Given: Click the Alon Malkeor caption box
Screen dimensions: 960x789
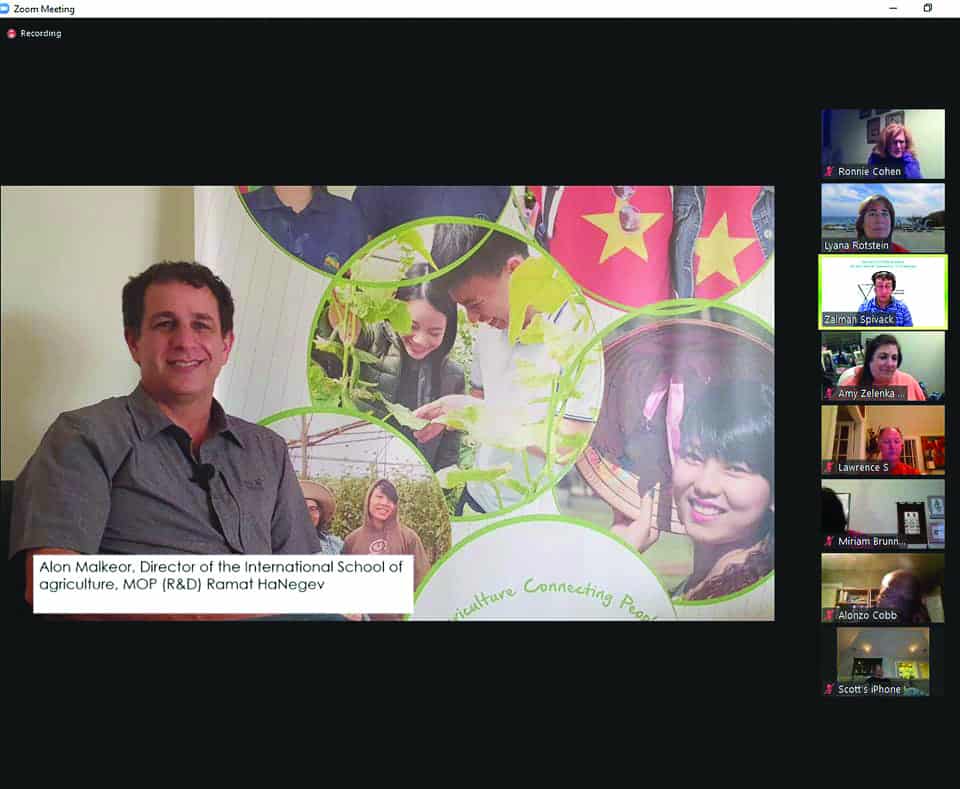Looking at the screenshot, I should pyautogui.click(x=222, y=584).
